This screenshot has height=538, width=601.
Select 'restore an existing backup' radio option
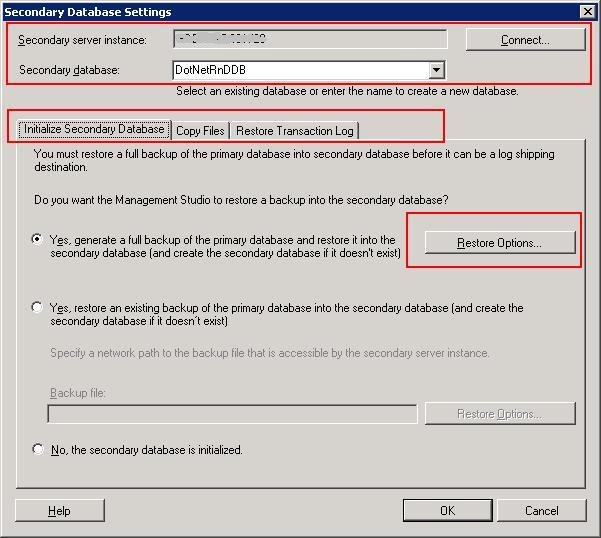pos(38,308)
